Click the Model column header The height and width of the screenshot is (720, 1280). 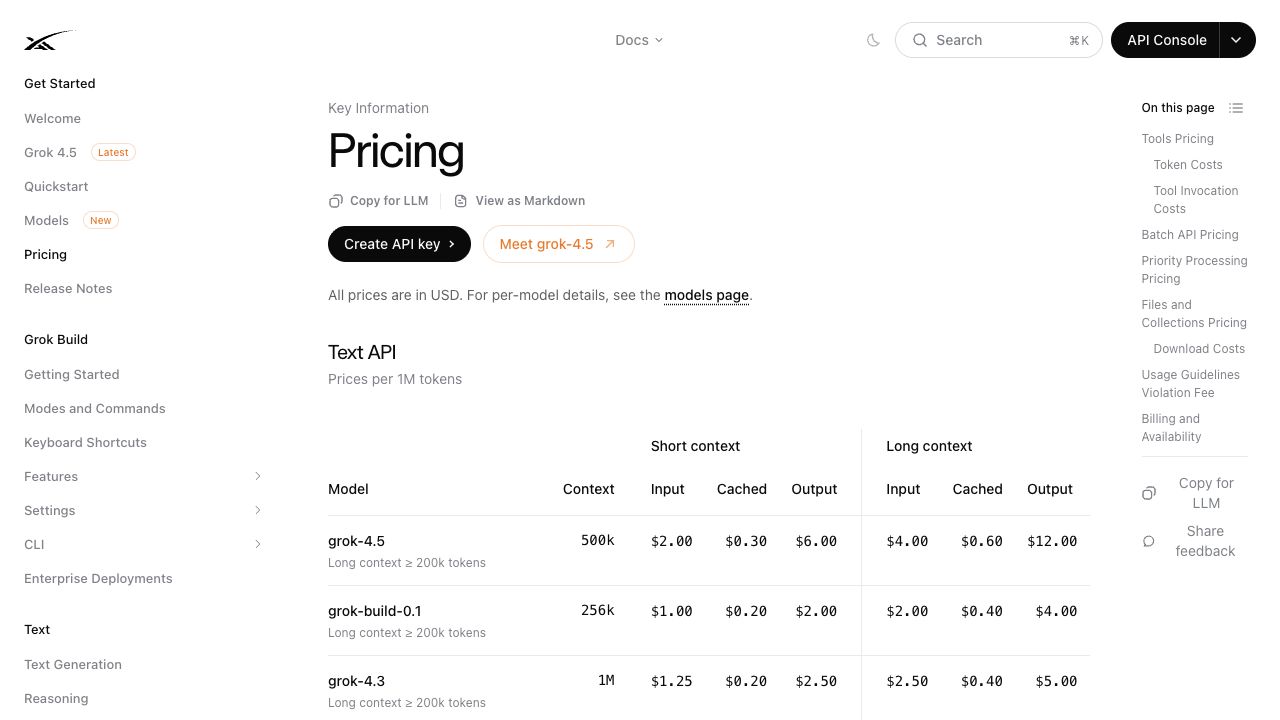[348, 489]
